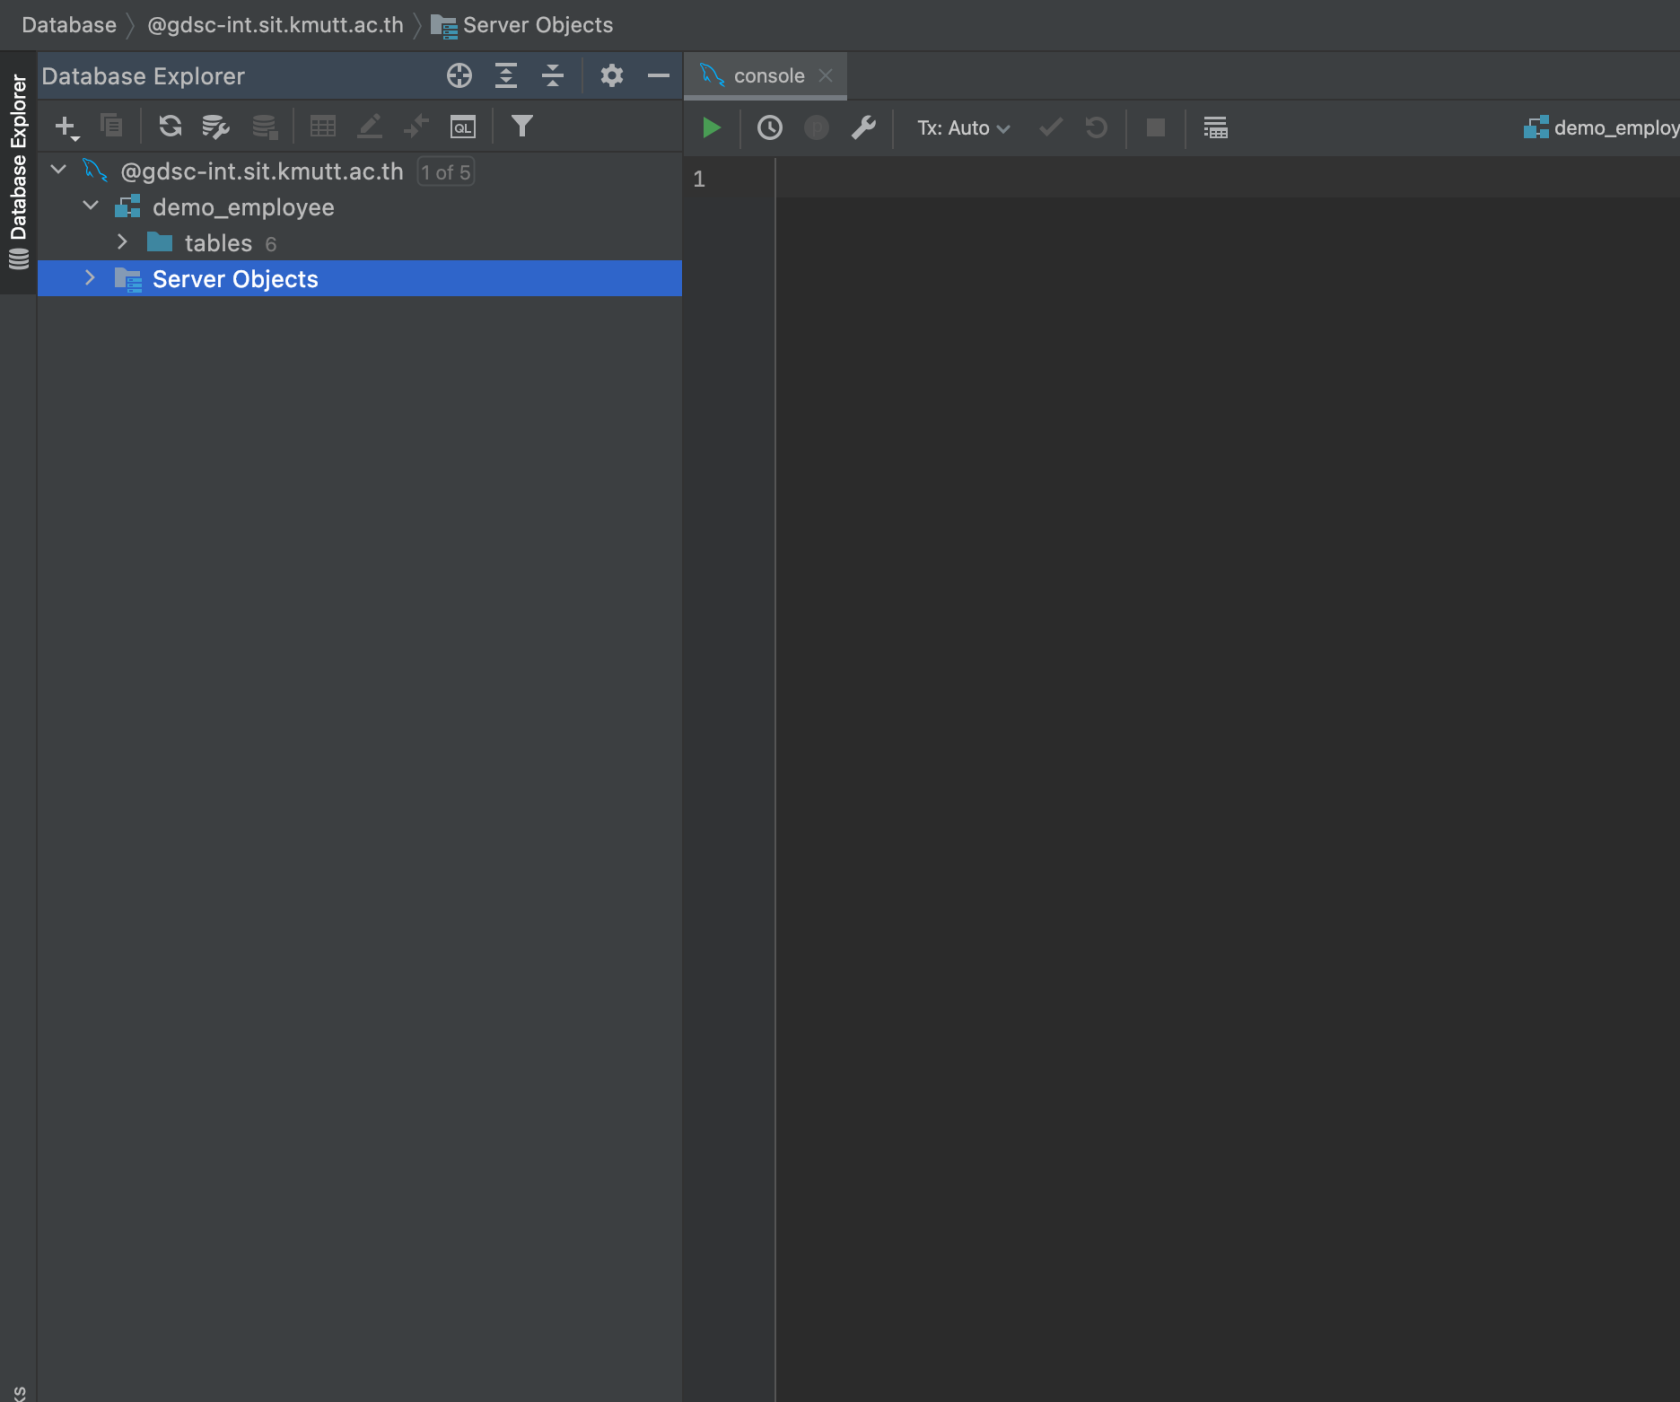This screenshot has height=1402, width=1680.
Task: Open the Tx: Auto transaction mode dropdown
Action: [x=964, y=128]
